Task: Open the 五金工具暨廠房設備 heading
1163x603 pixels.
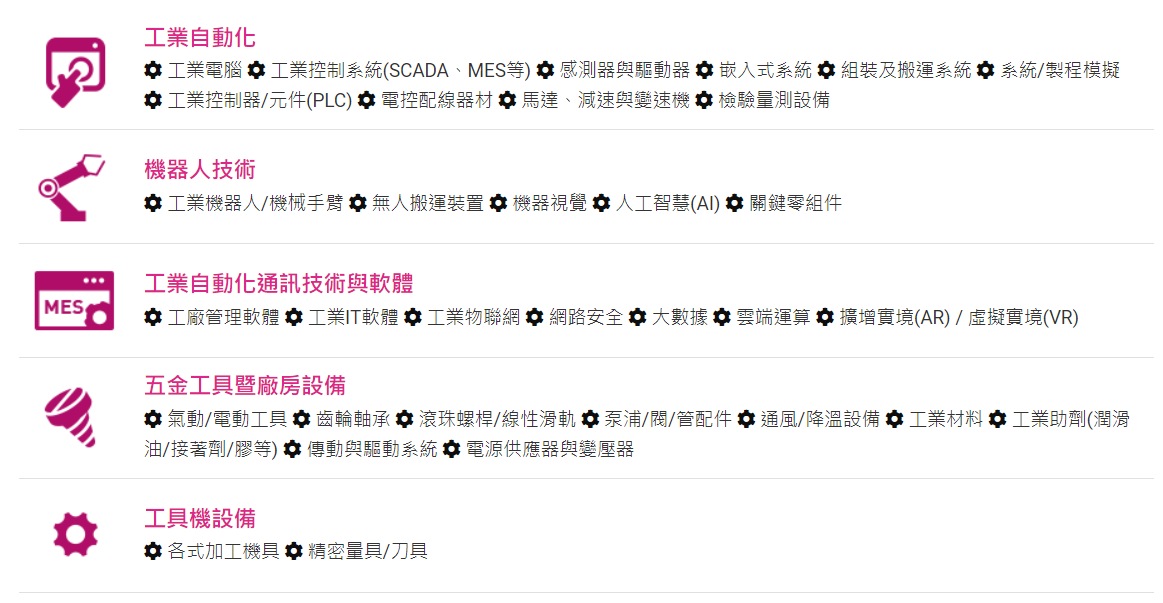Action: tap(245, 386)
